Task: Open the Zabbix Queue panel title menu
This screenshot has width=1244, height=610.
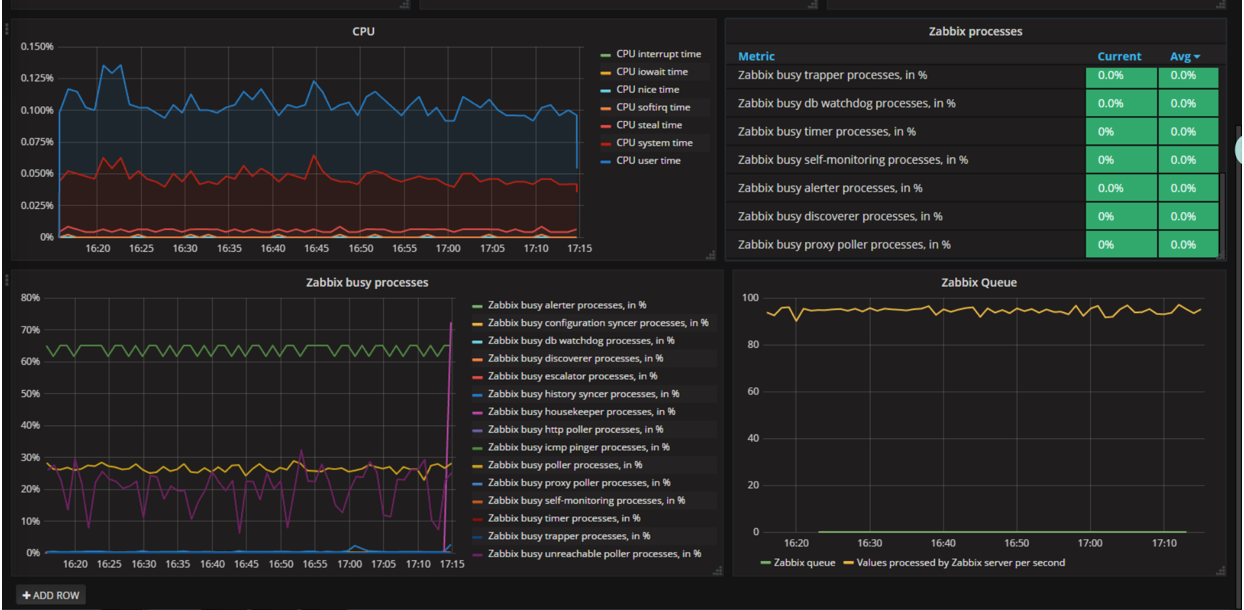Action: [x=978, y=283]
